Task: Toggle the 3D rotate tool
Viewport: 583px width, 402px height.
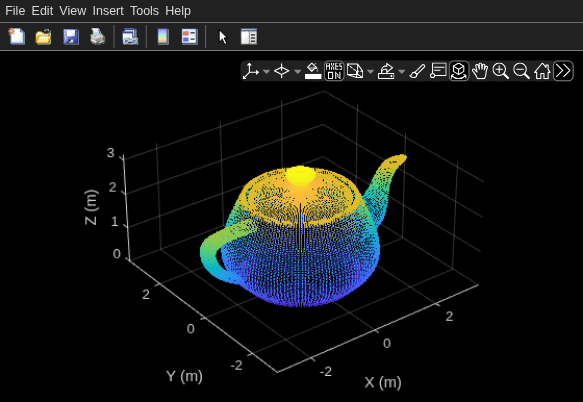Action: click(x=459, y=71)
